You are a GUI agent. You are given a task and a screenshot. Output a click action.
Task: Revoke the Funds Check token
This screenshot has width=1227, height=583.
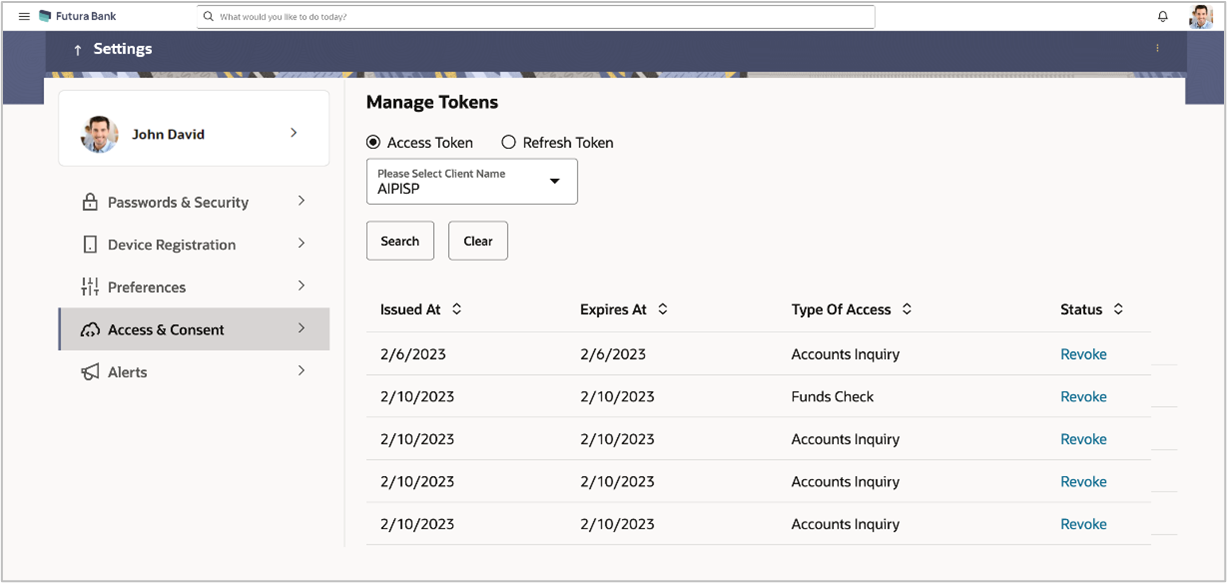[1083, 397]
